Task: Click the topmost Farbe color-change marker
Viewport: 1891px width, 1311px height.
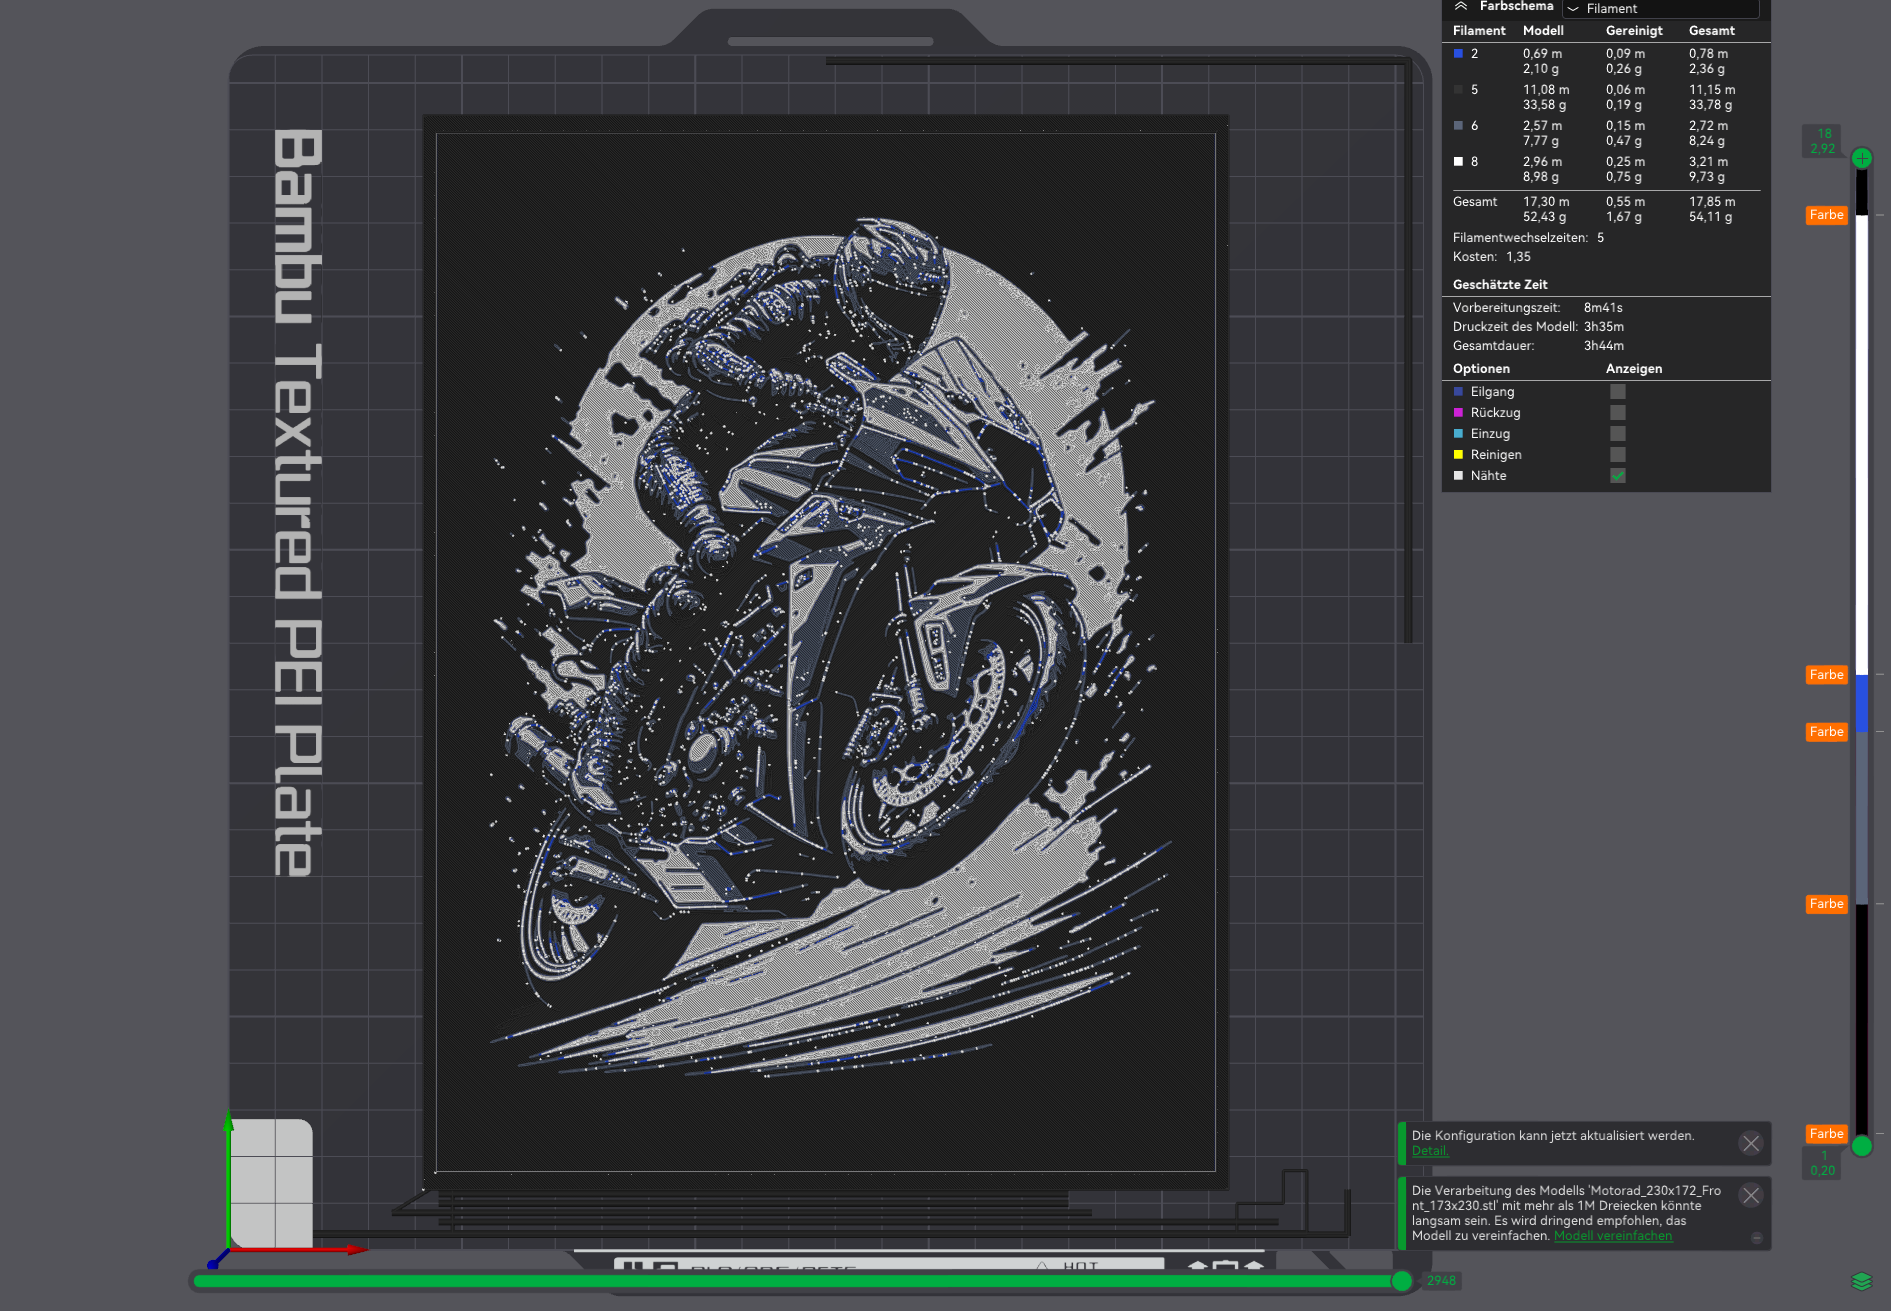Action: point(1826,215)
